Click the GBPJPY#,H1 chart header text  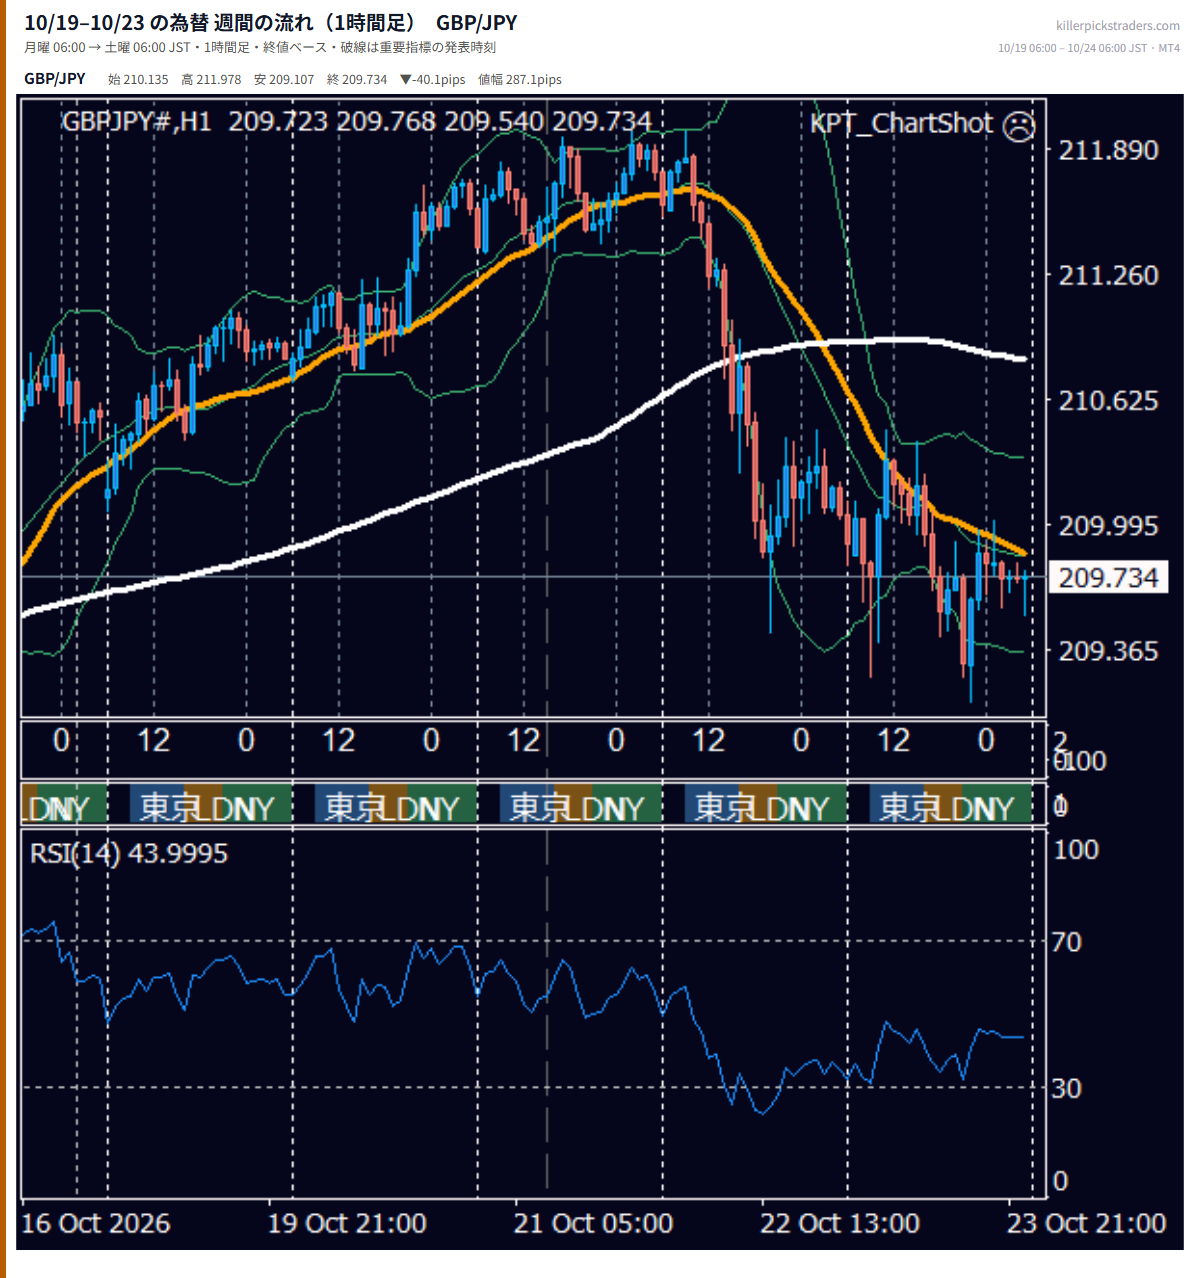click(x=137, y=122)
